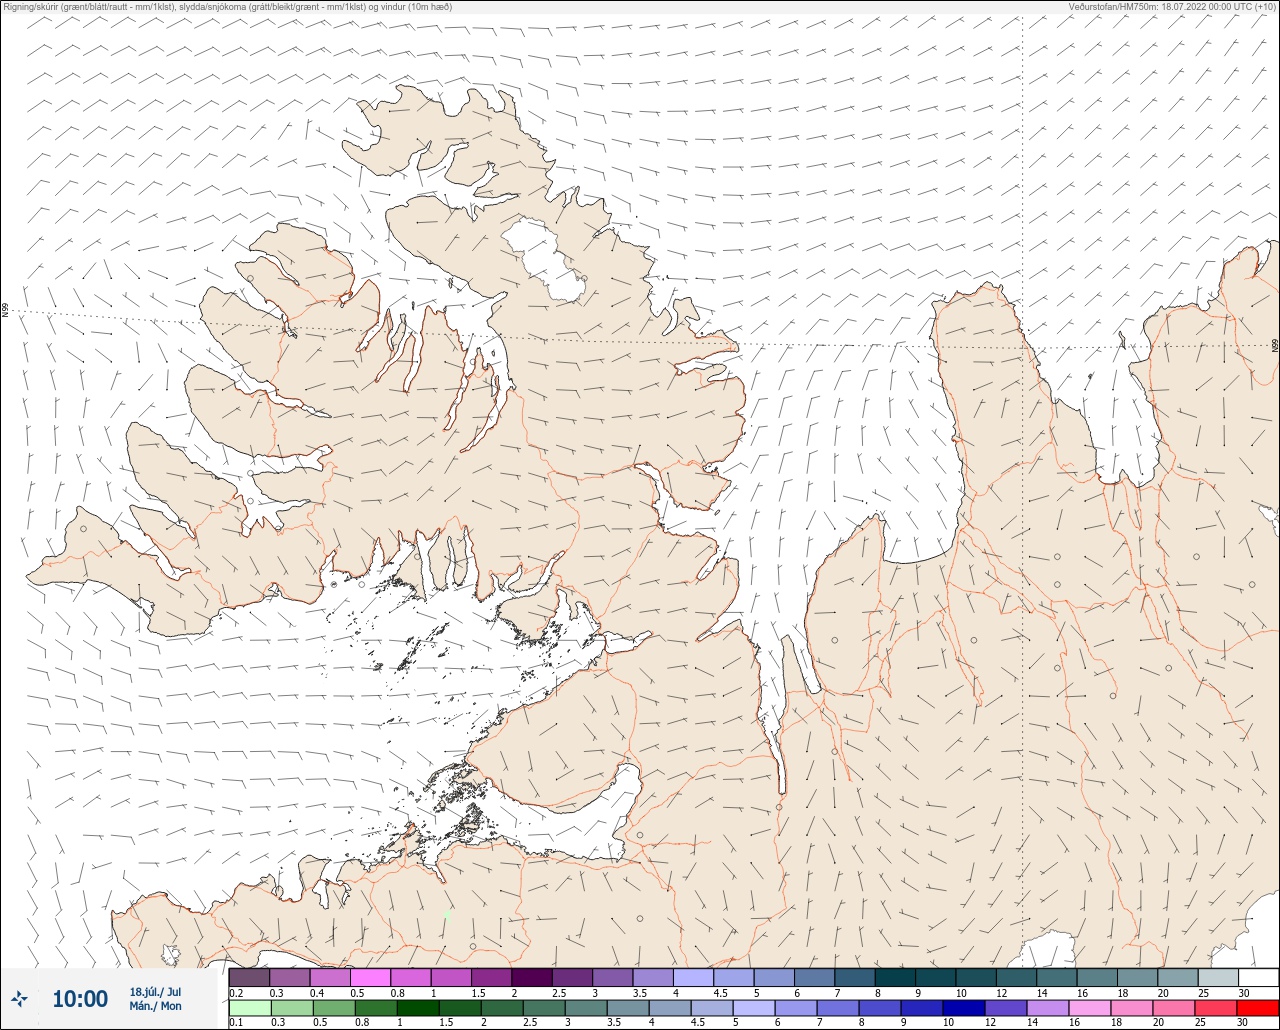The width and height of the screenshot is (1280, 1030).
Task: Choose the light pink lower swatch labeled 16
Action: (1090, 1008)
